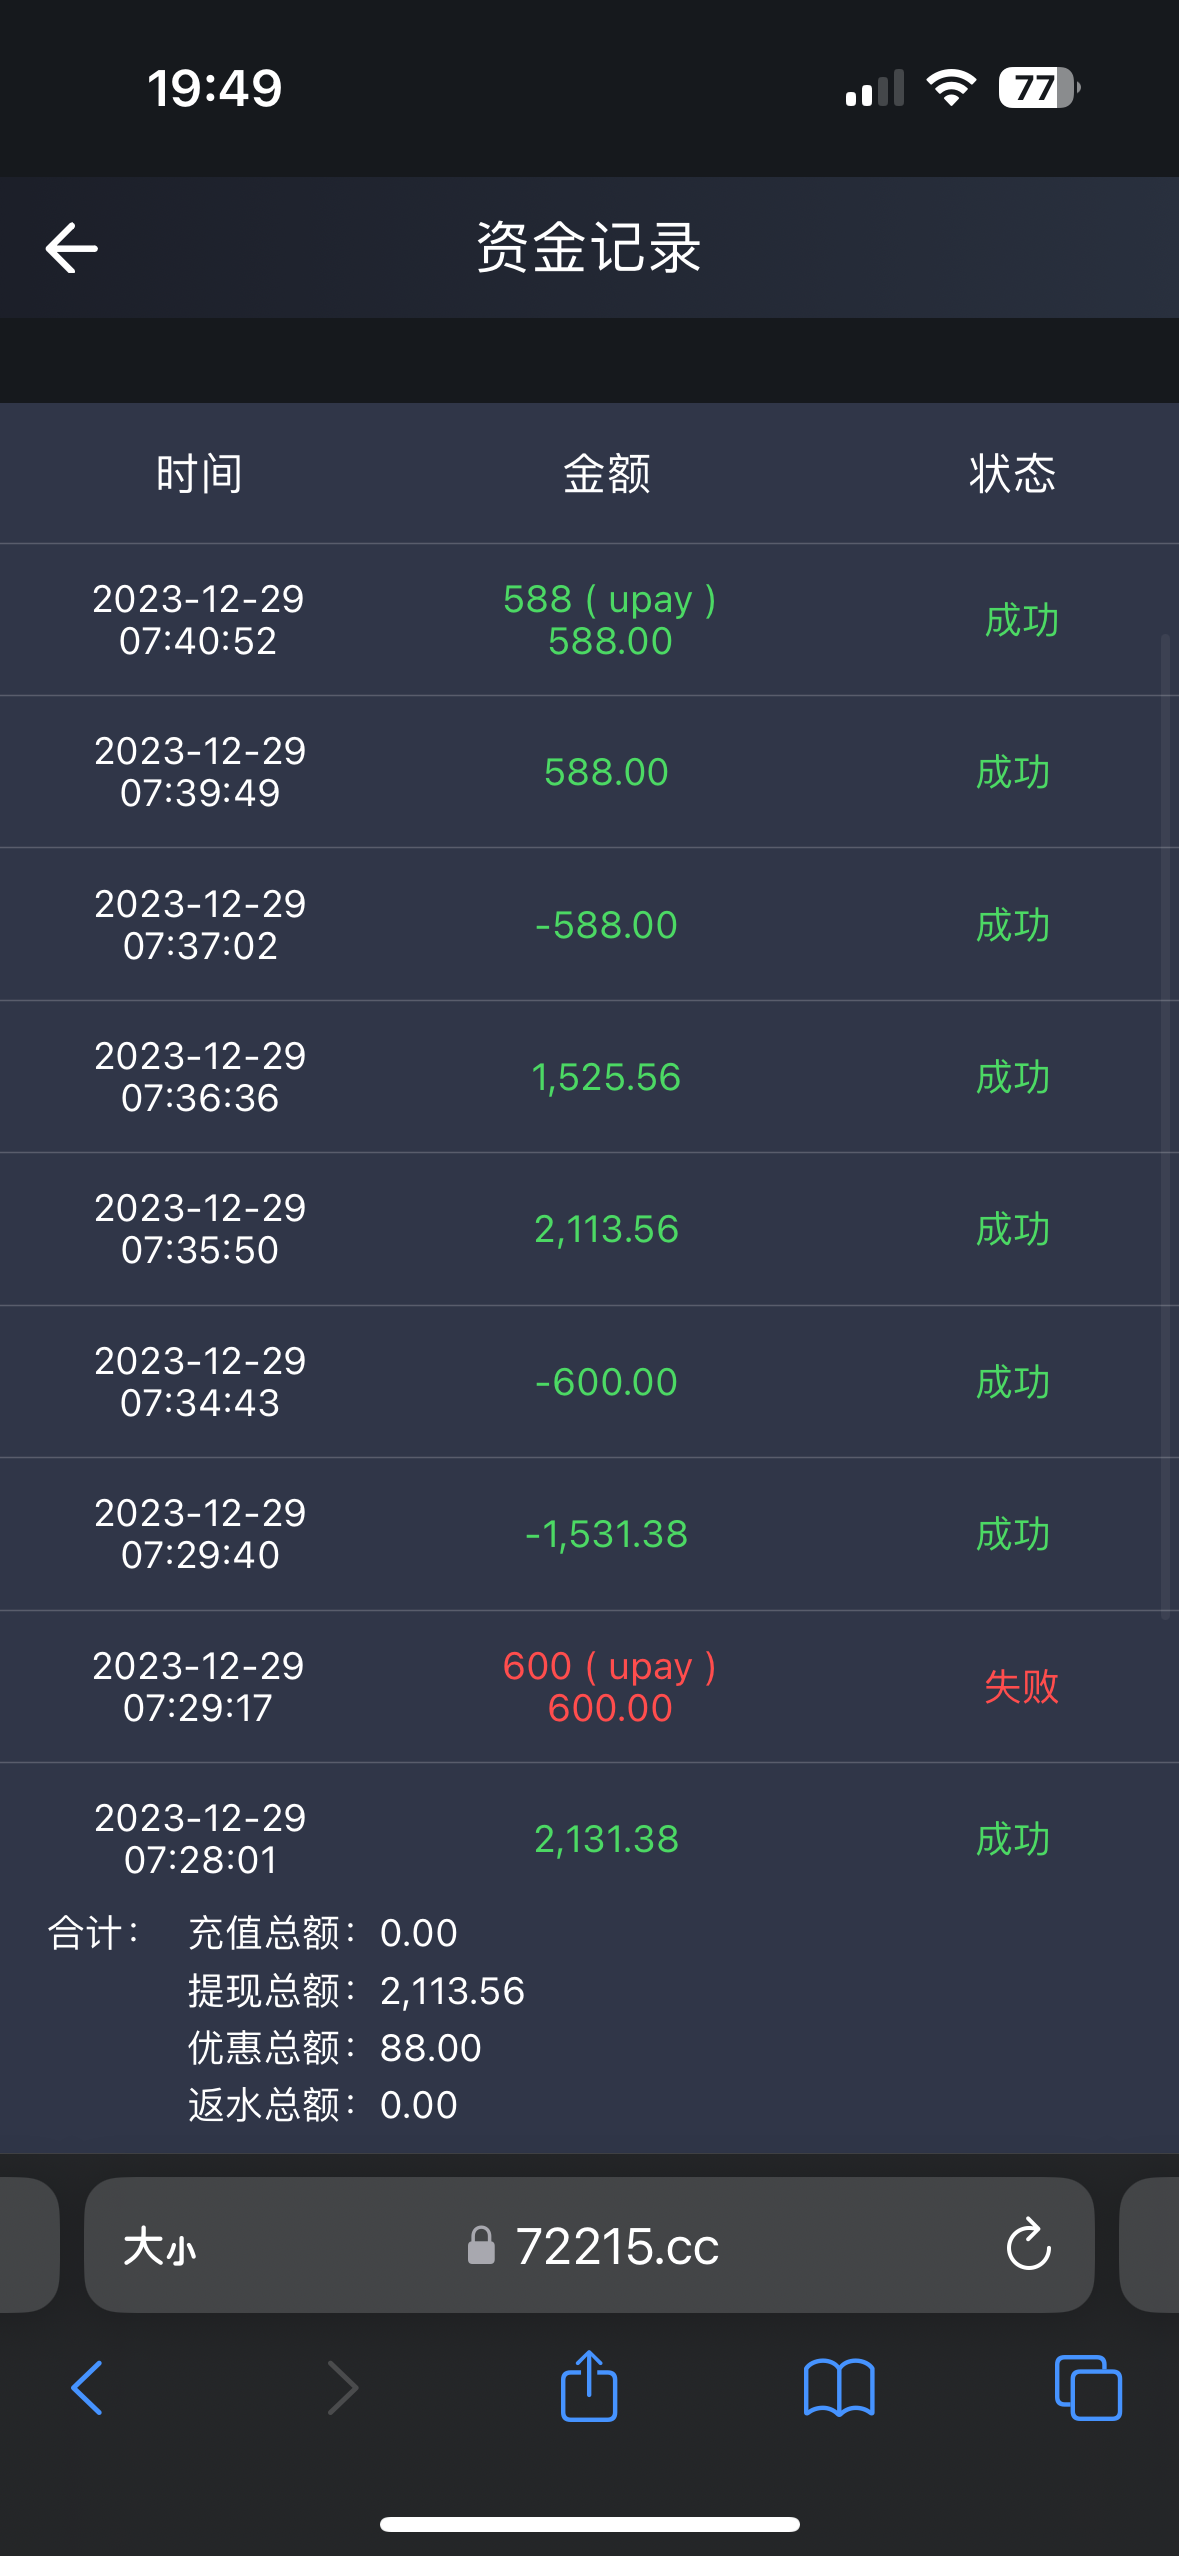Tap the back arrow in the header
Screen dimensions: 1179x2556
coord(72,248)
